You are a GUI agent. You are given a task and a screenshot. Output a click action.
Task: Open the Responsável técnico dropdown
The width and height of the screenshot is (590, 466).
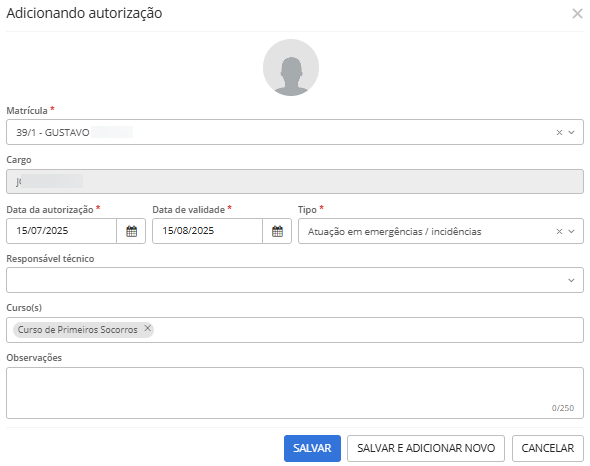click(x=295, y=280)
